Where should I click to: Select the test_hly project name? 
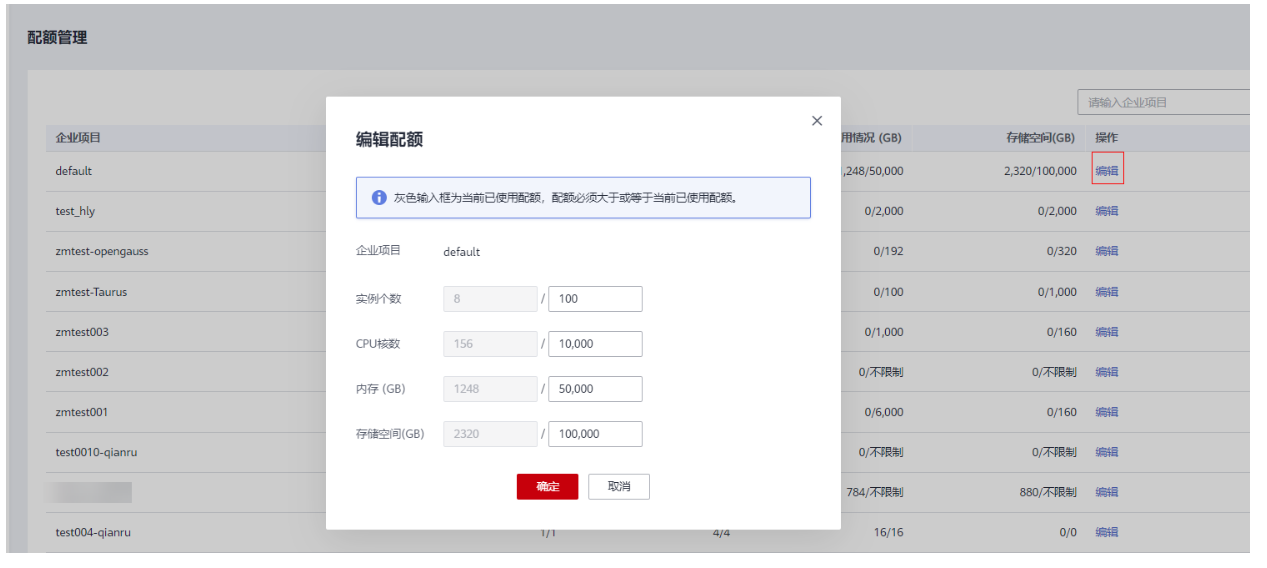coord(75,211)
